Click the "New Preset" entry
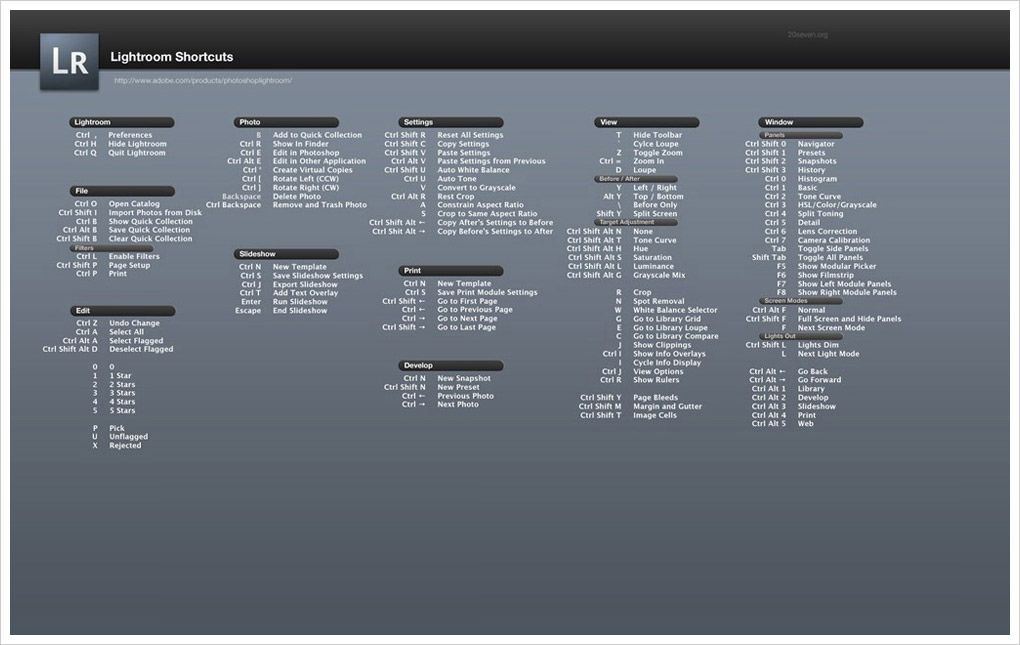Image resolution: width=1020 pixels, height=645 pixels. coord(459,388)
